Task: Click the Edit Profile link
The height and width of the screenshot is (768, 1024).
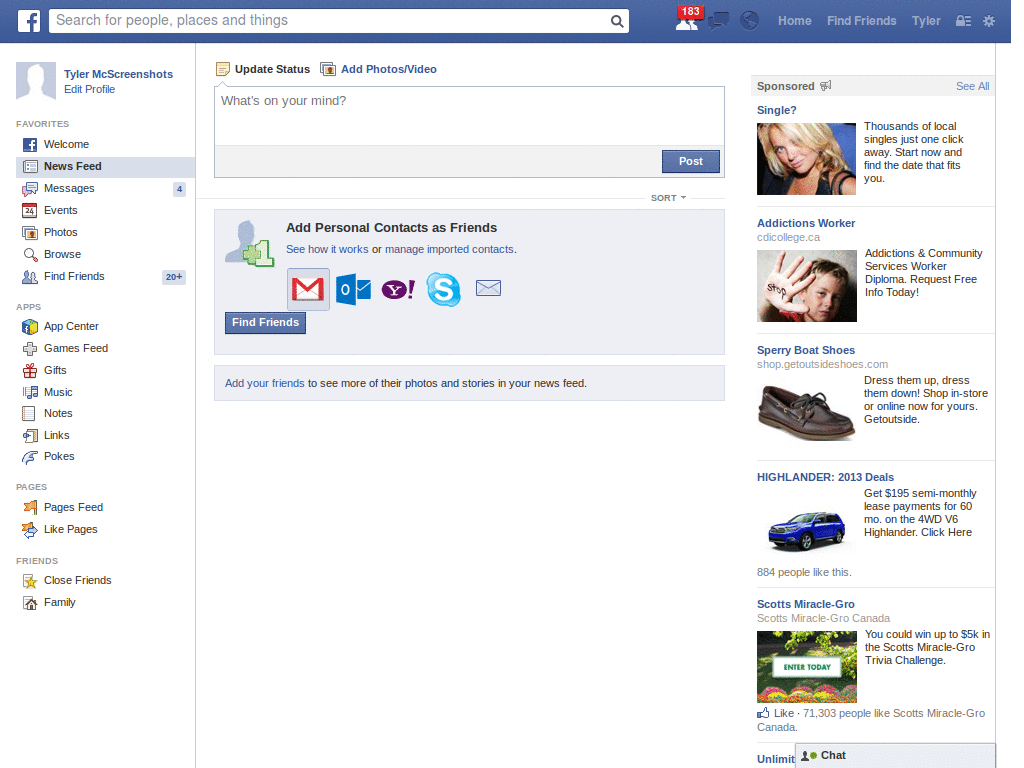Action: point(89,89)
